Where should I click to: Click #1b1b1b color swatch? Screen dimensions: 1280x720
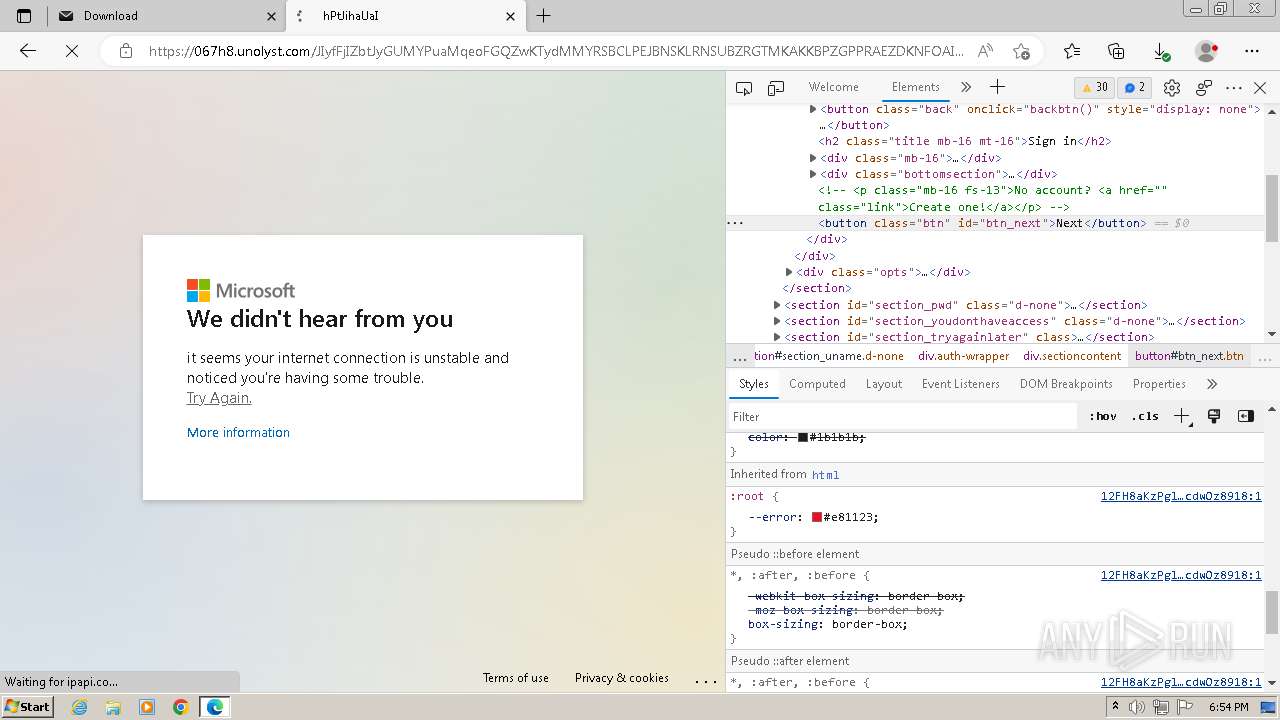[802, 437]
